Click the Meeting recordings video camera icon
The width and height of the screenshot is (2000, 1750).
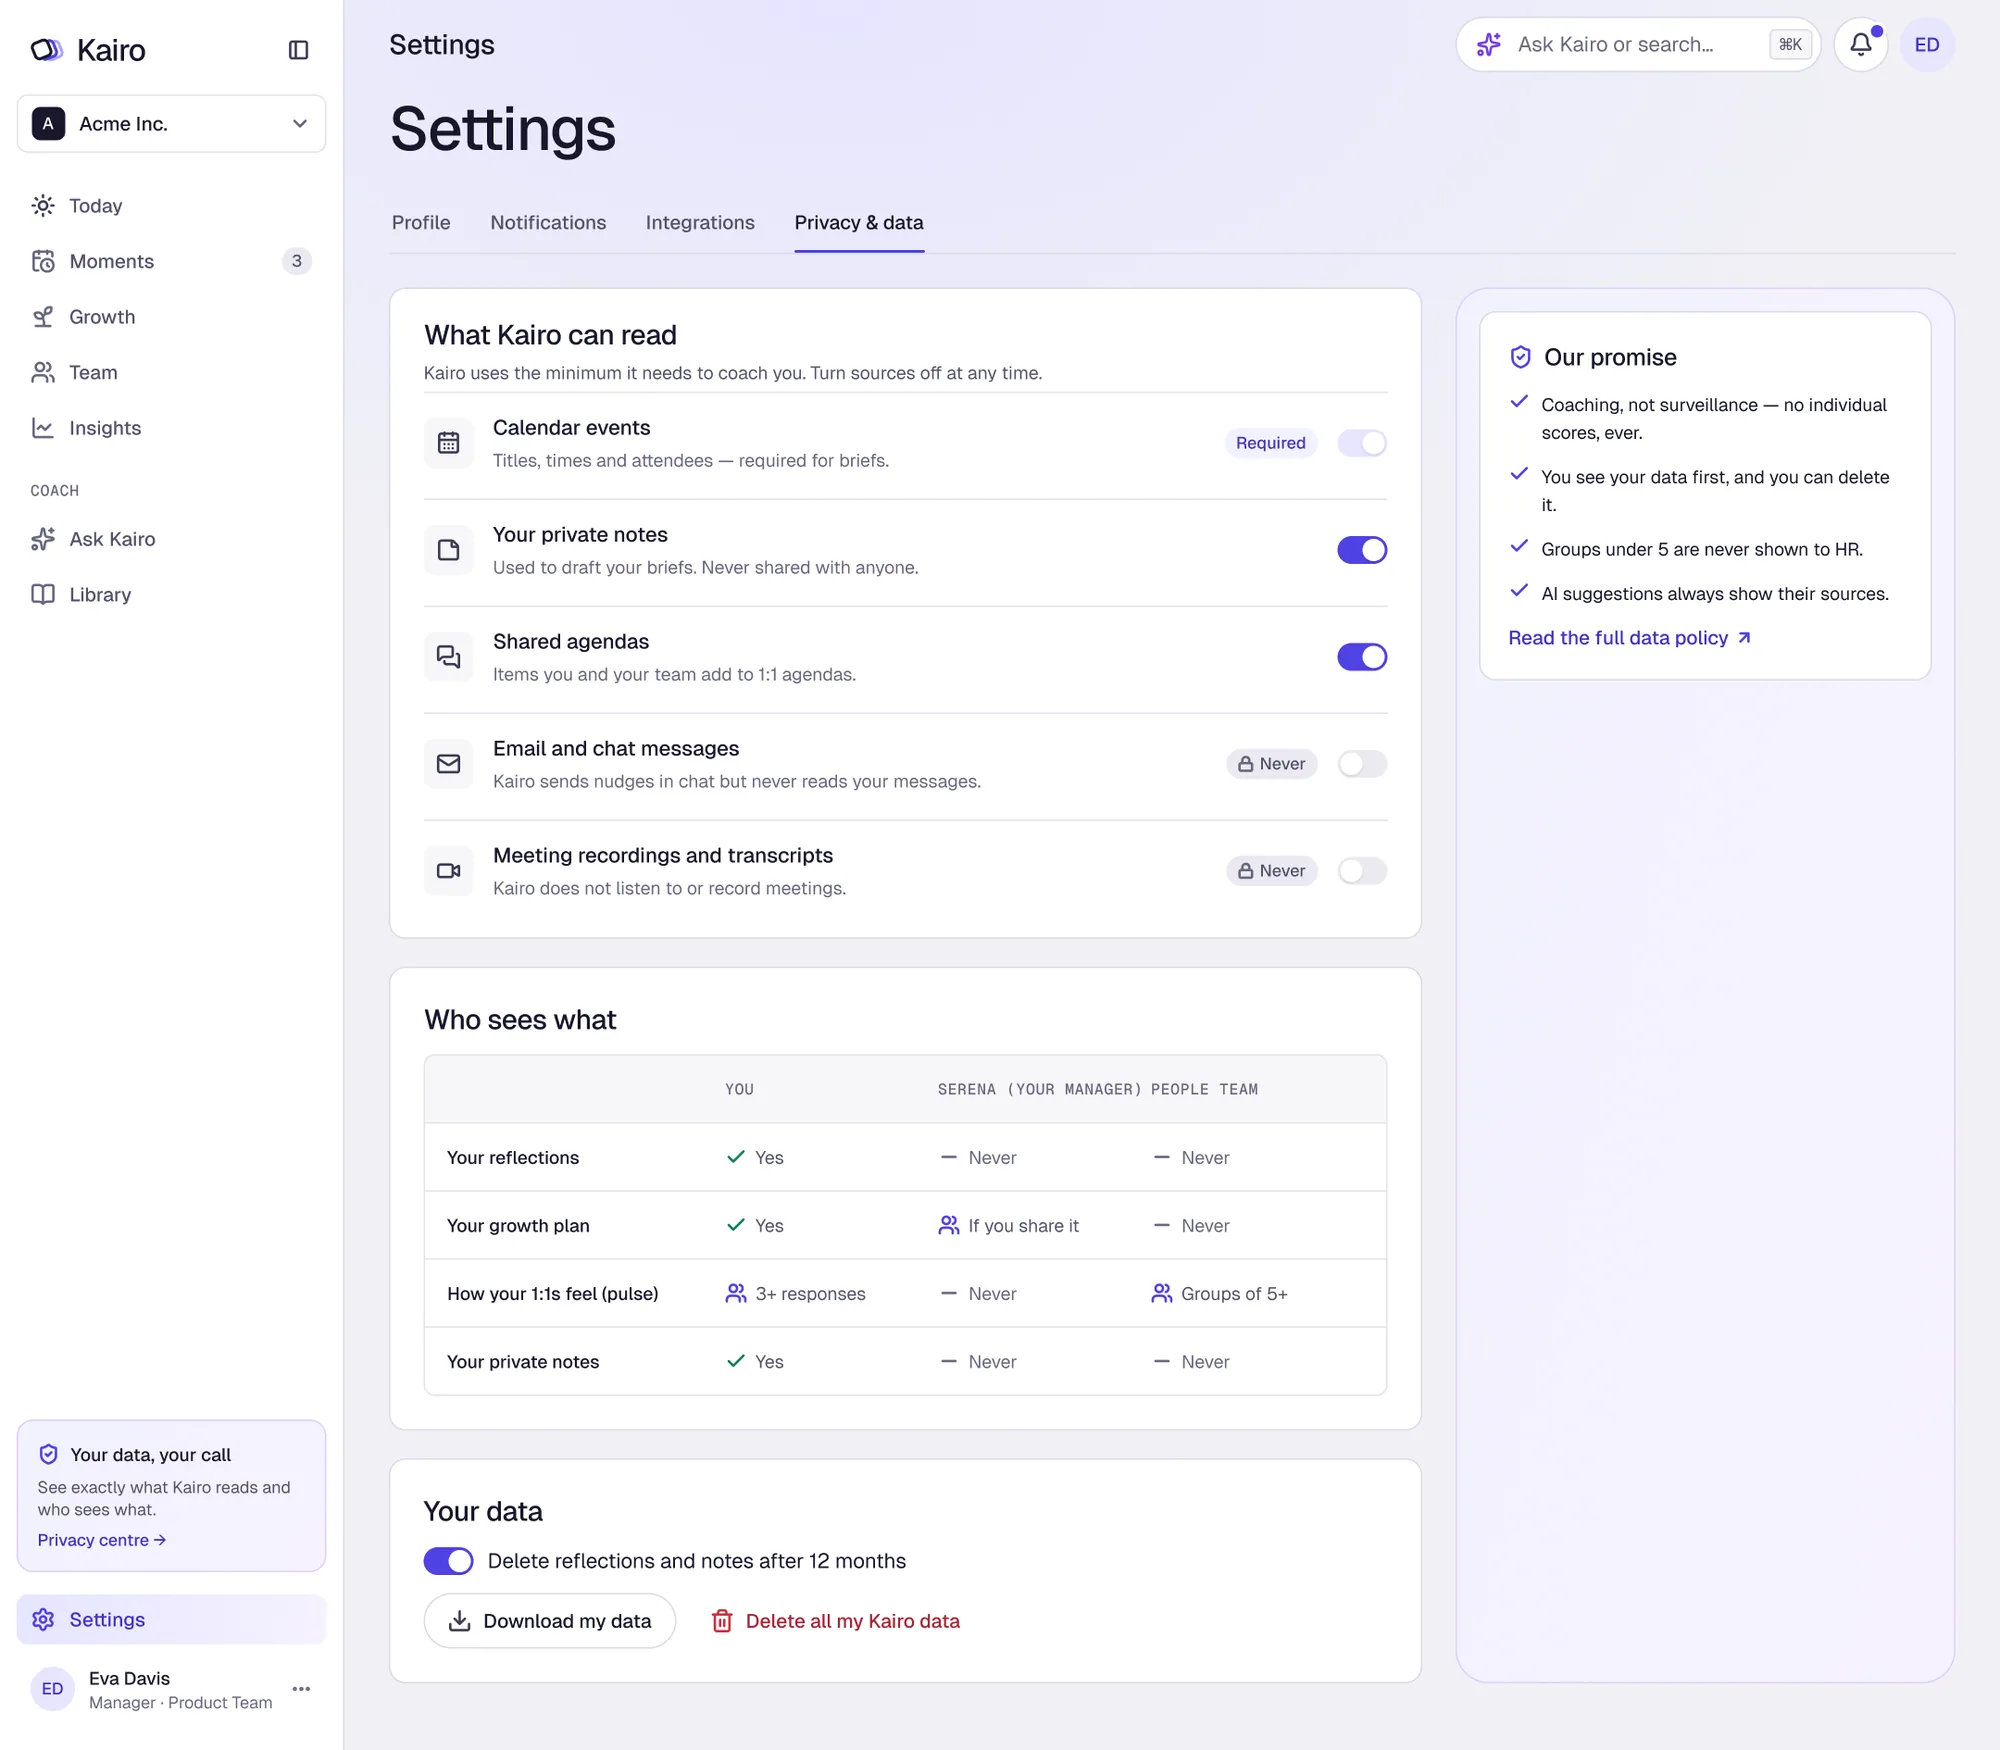pos(449,871)
